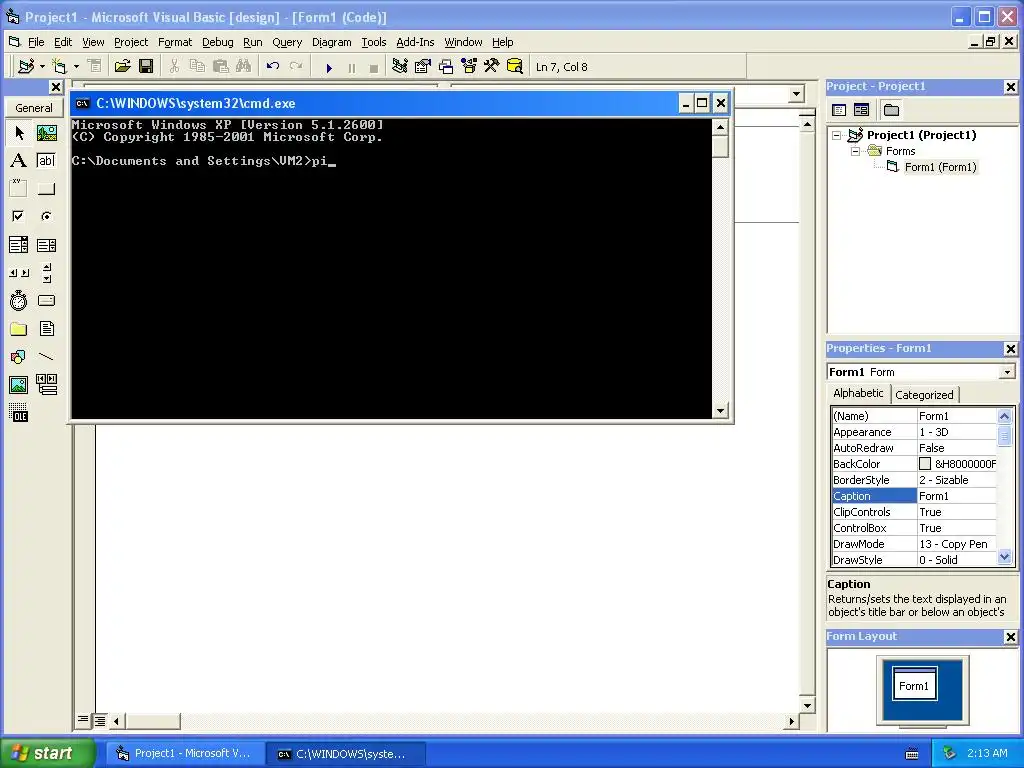Open code window procedure dropdown arrow
Viewport: 1024px width, 768px height.
point(796,94)
